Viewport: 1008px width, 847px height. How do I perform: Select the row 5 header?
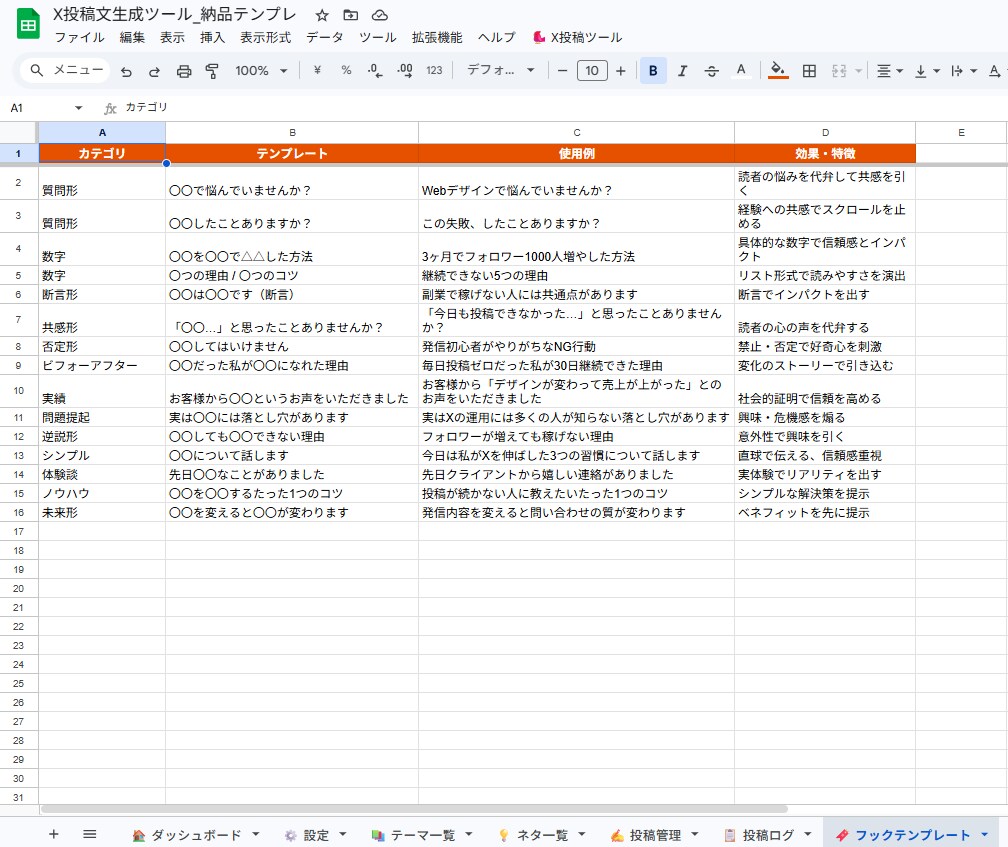click(x=18, y=275)
